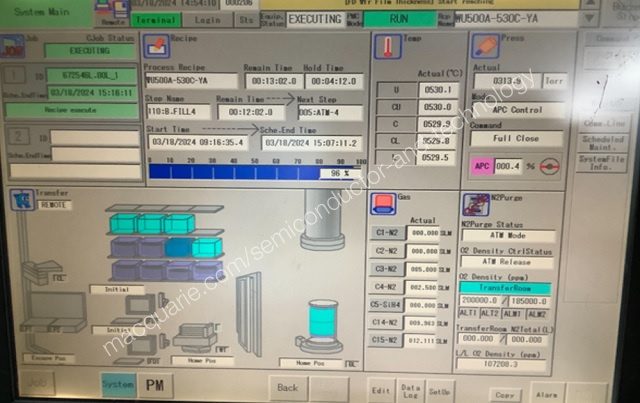This screenshot has width=640, height=403.
Task: Expand job slot 1 entry
Action: tap(18, 76)
